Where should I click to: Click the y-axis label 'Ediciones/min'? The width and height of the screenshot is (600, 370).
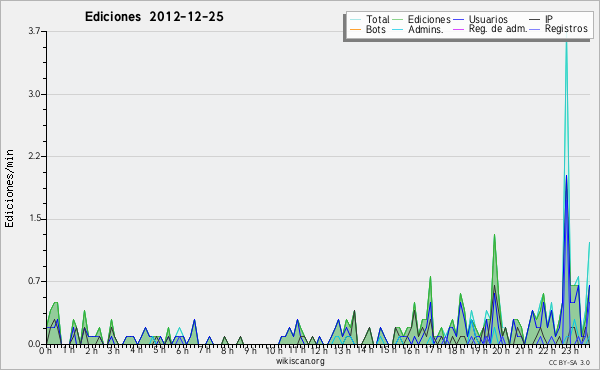coord(9,188)
